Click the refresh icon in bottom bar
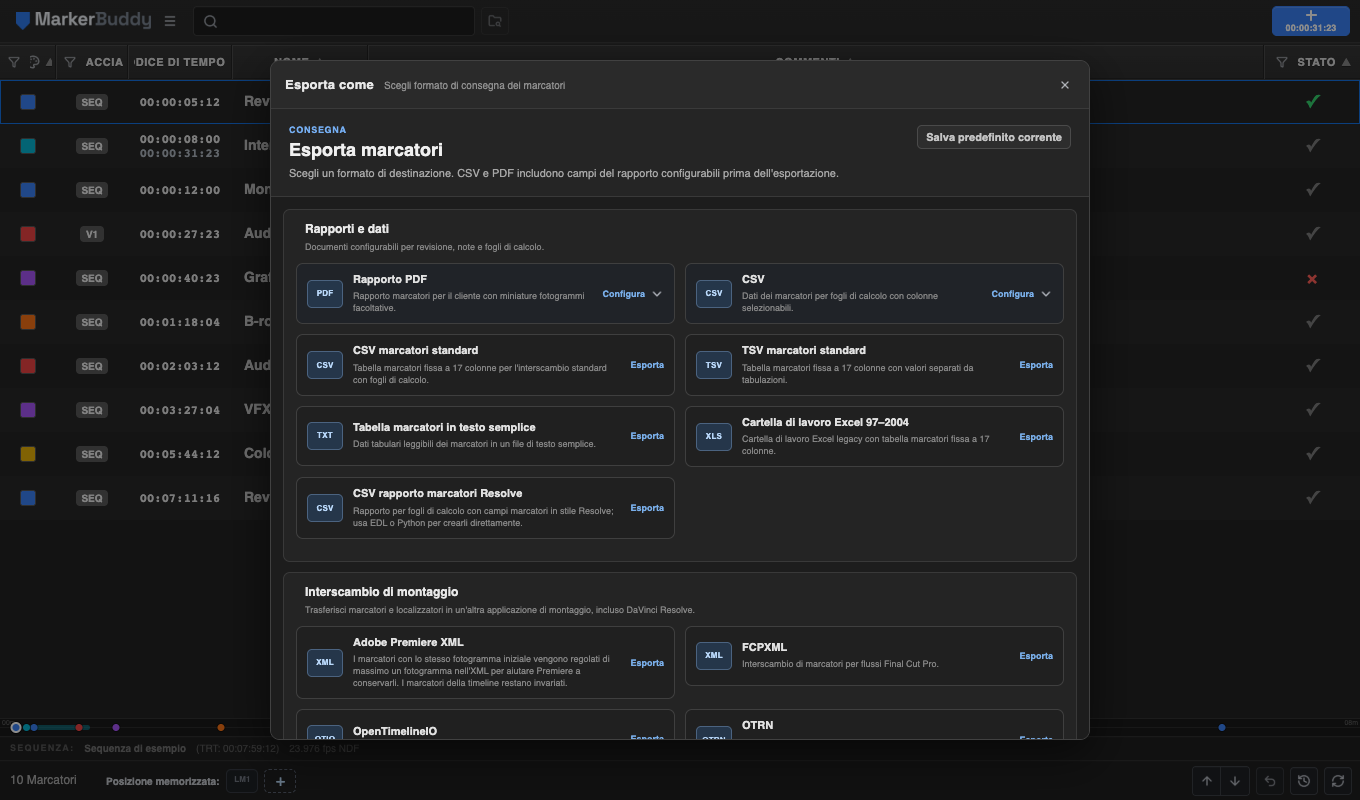1360x800 pixels. (1338, 781)
